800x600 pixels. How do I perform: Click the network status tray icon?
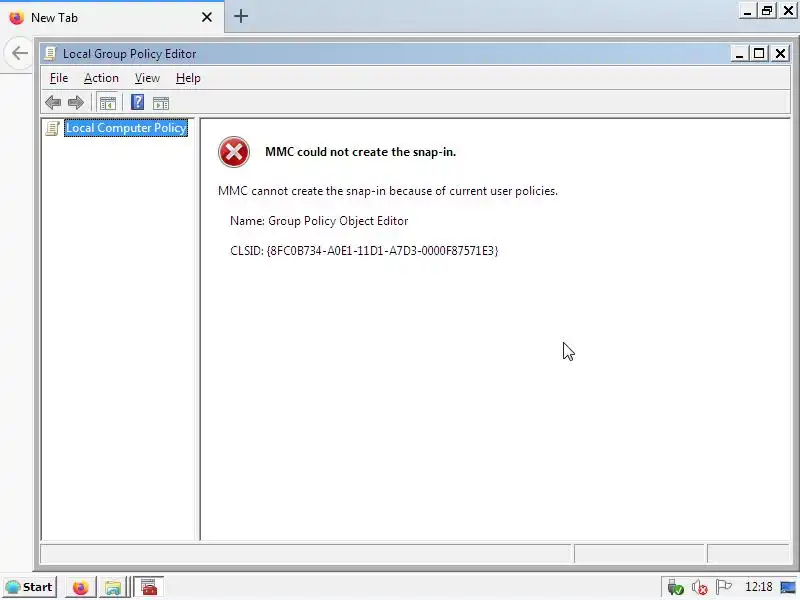click(x=675, y=588)
